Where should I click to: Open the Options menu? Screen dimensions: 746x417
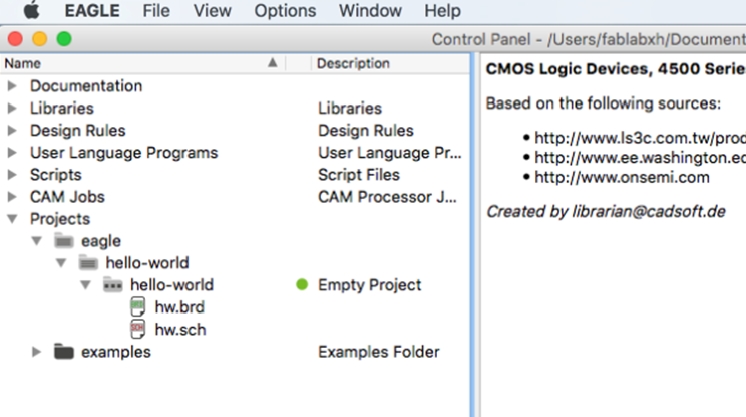coord(285,10)
